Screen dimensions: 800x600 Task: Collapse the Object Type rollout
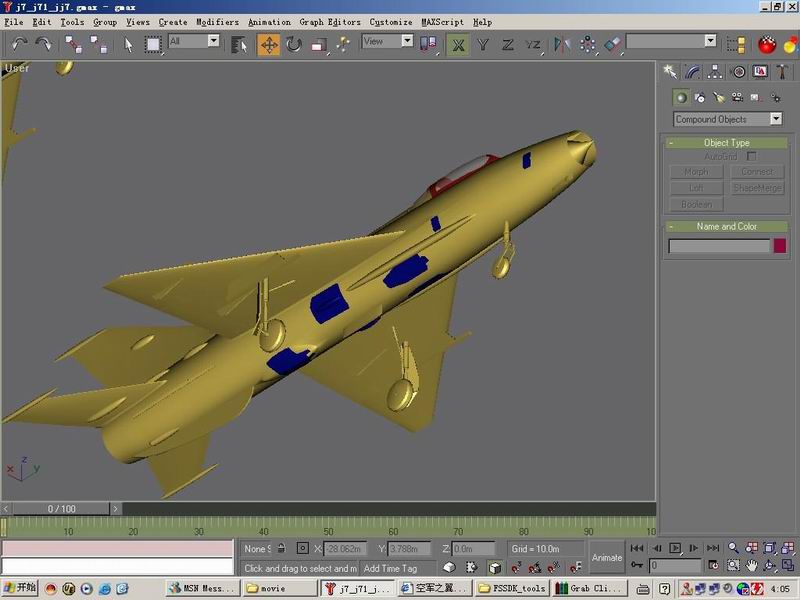[726, 143]
